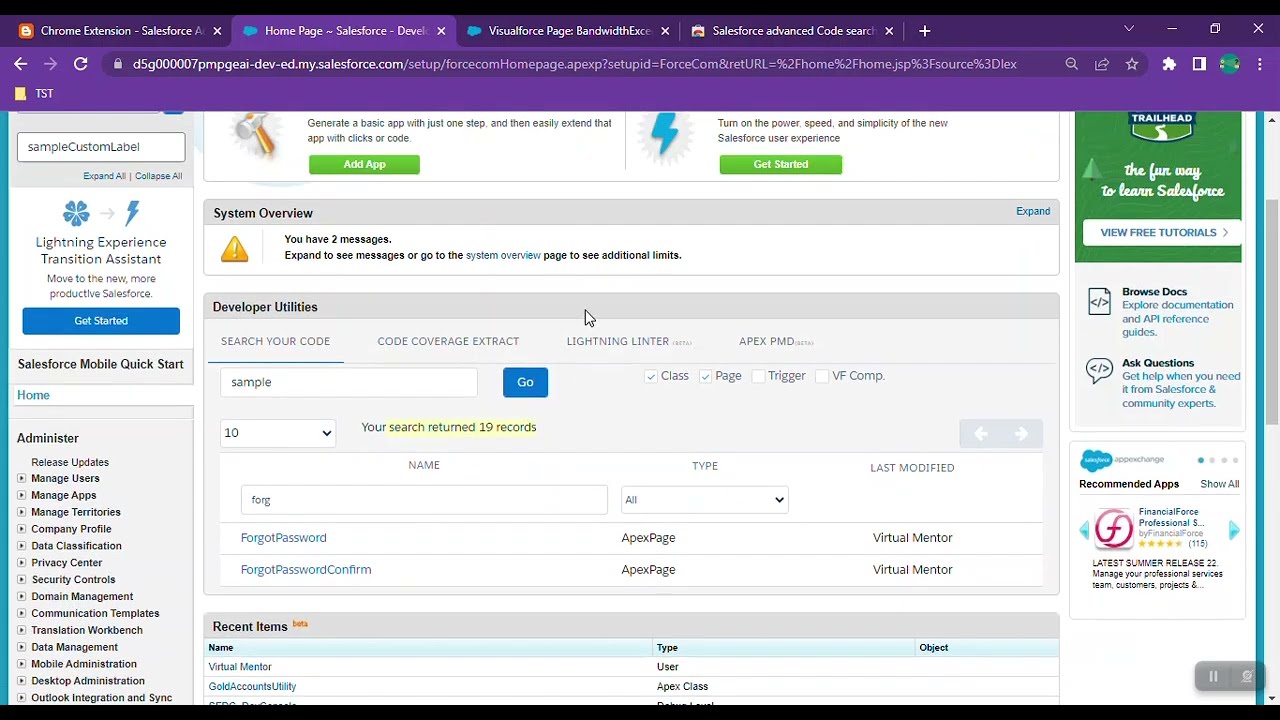Click the green Get Started button
Image resolution: width=1280 pixels, height=720 pixels.
(x=780, y=164)
